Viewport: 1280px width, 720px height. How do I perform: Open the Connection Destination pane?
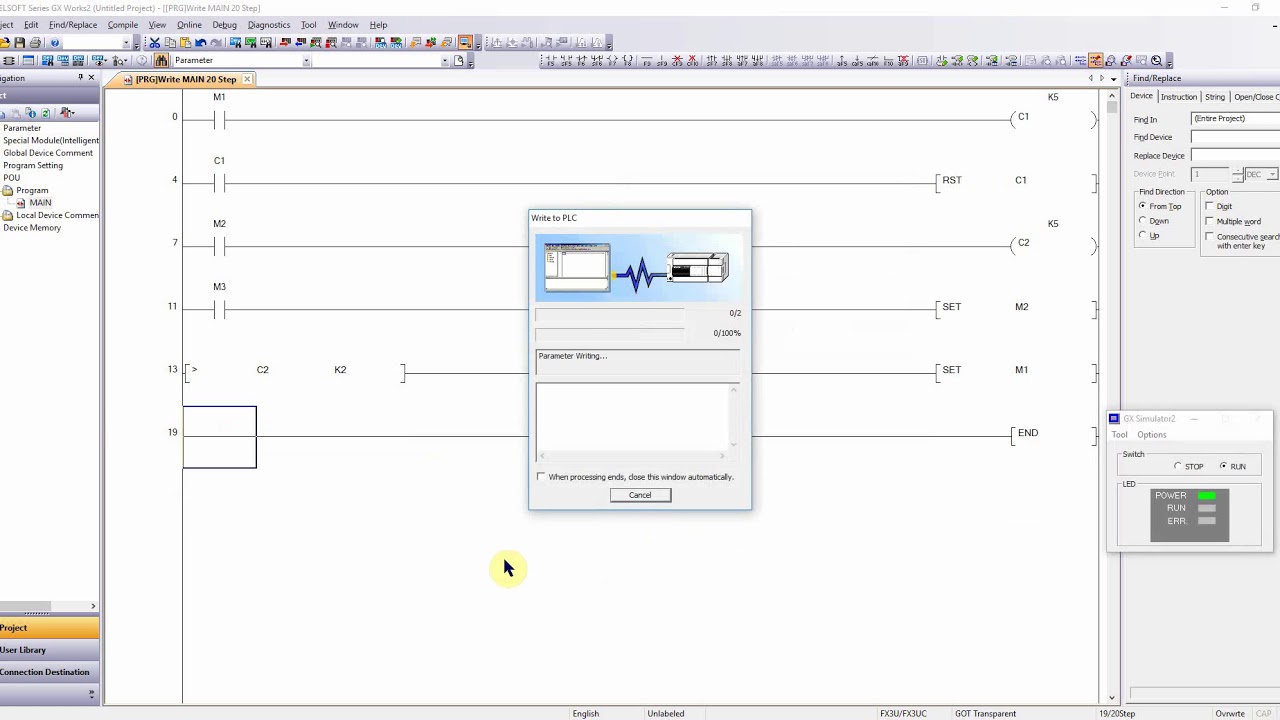pos(50,672)
